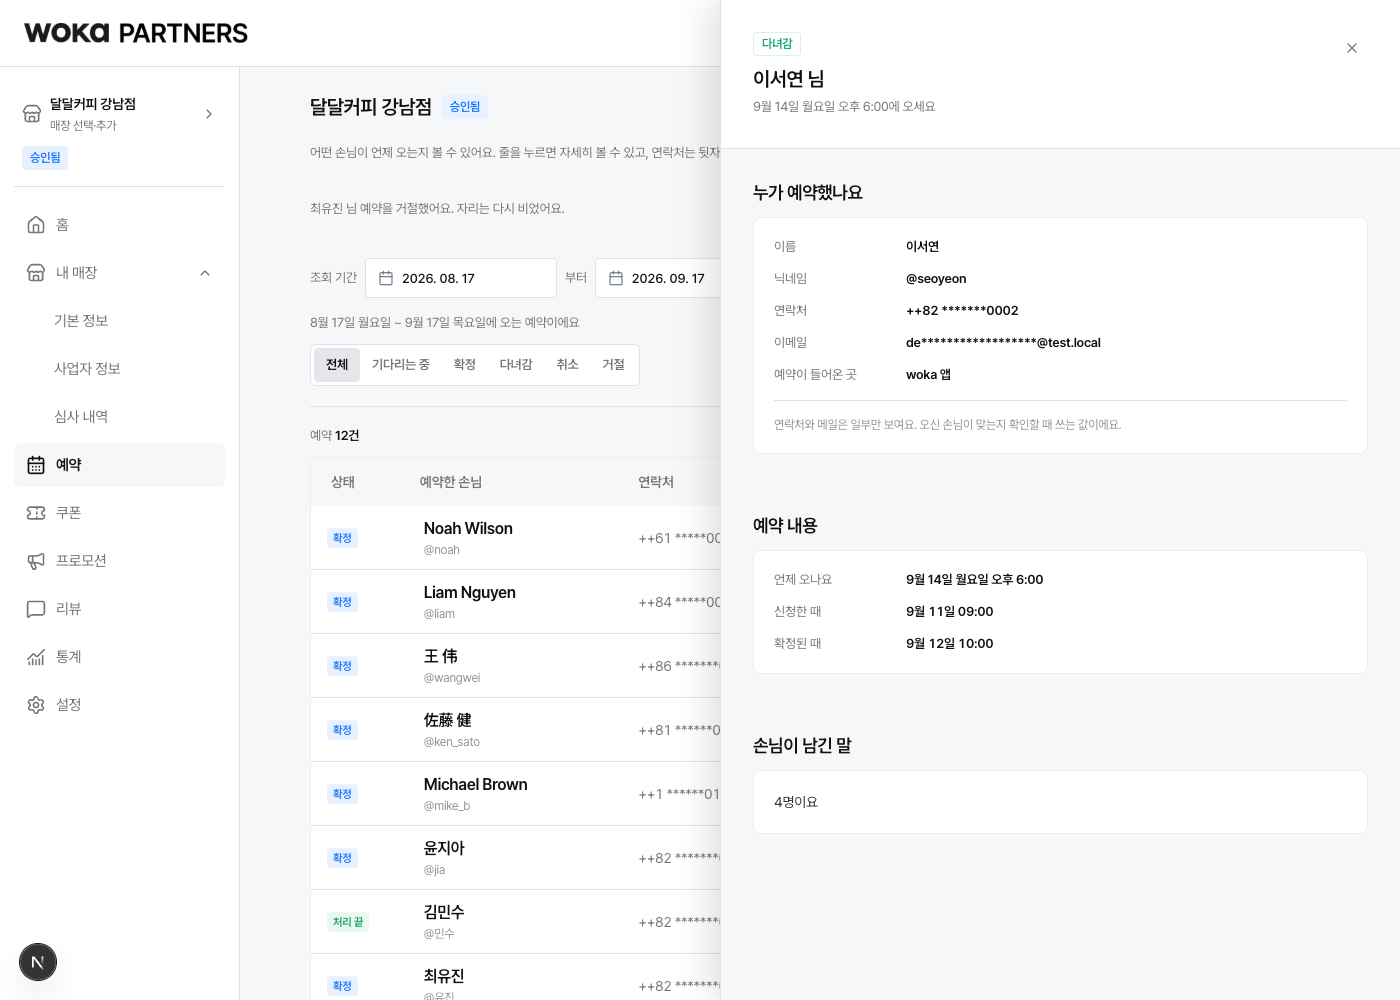Viewport: 1400px width, 1000px height.
Task: Select the 다녀감 filter tab
Action: point(516,365)
